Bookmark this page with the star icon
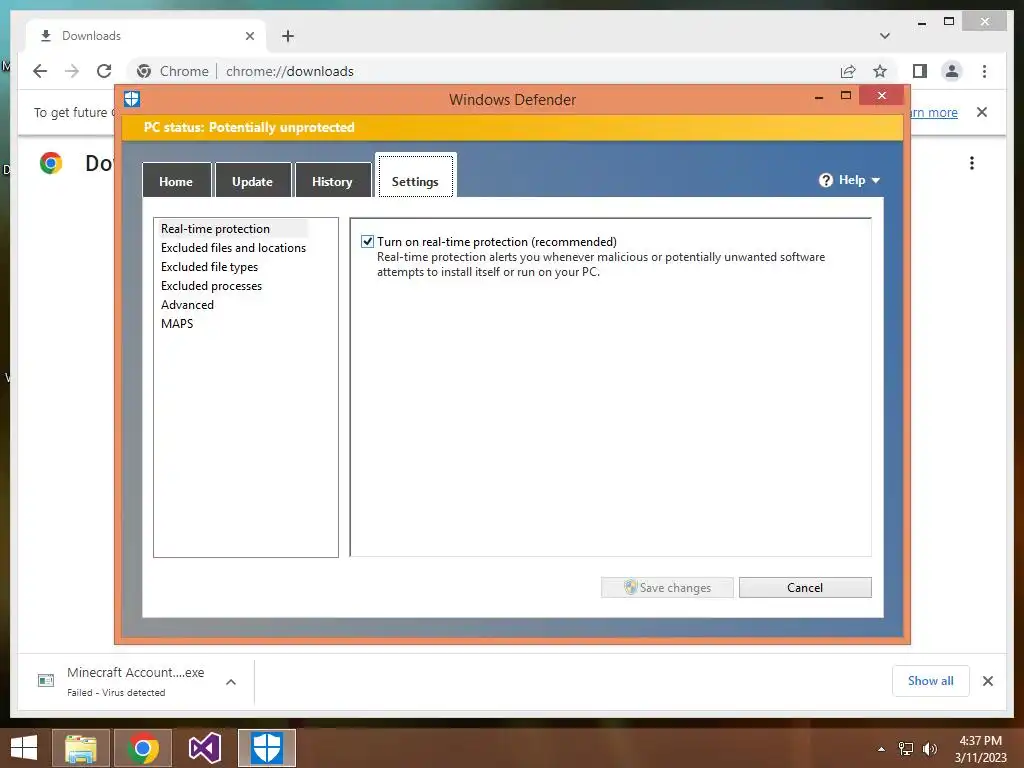1024x768 pixels. [880, 71]
